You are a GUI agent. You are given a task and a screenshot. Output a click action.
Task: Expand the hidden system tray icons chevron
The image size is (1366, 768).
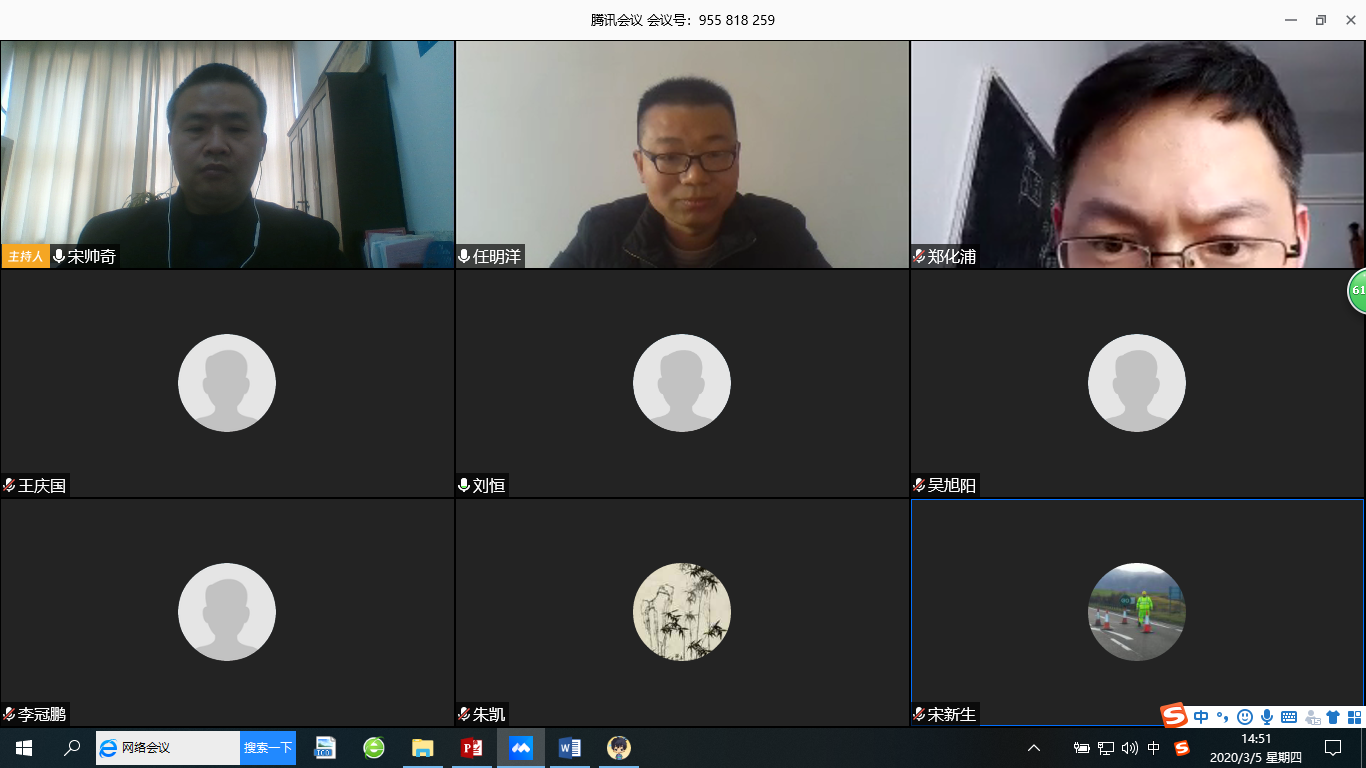pyautogui.click(x=1034, y=747)
